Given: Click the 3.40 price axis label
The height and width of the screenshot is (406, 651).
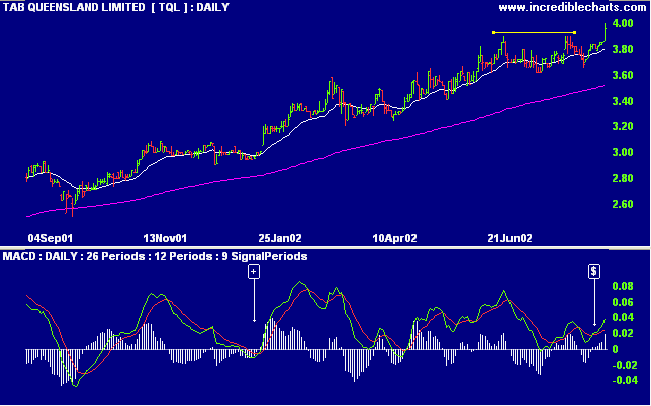Looking at the screenshot, I should coord(623,101).
